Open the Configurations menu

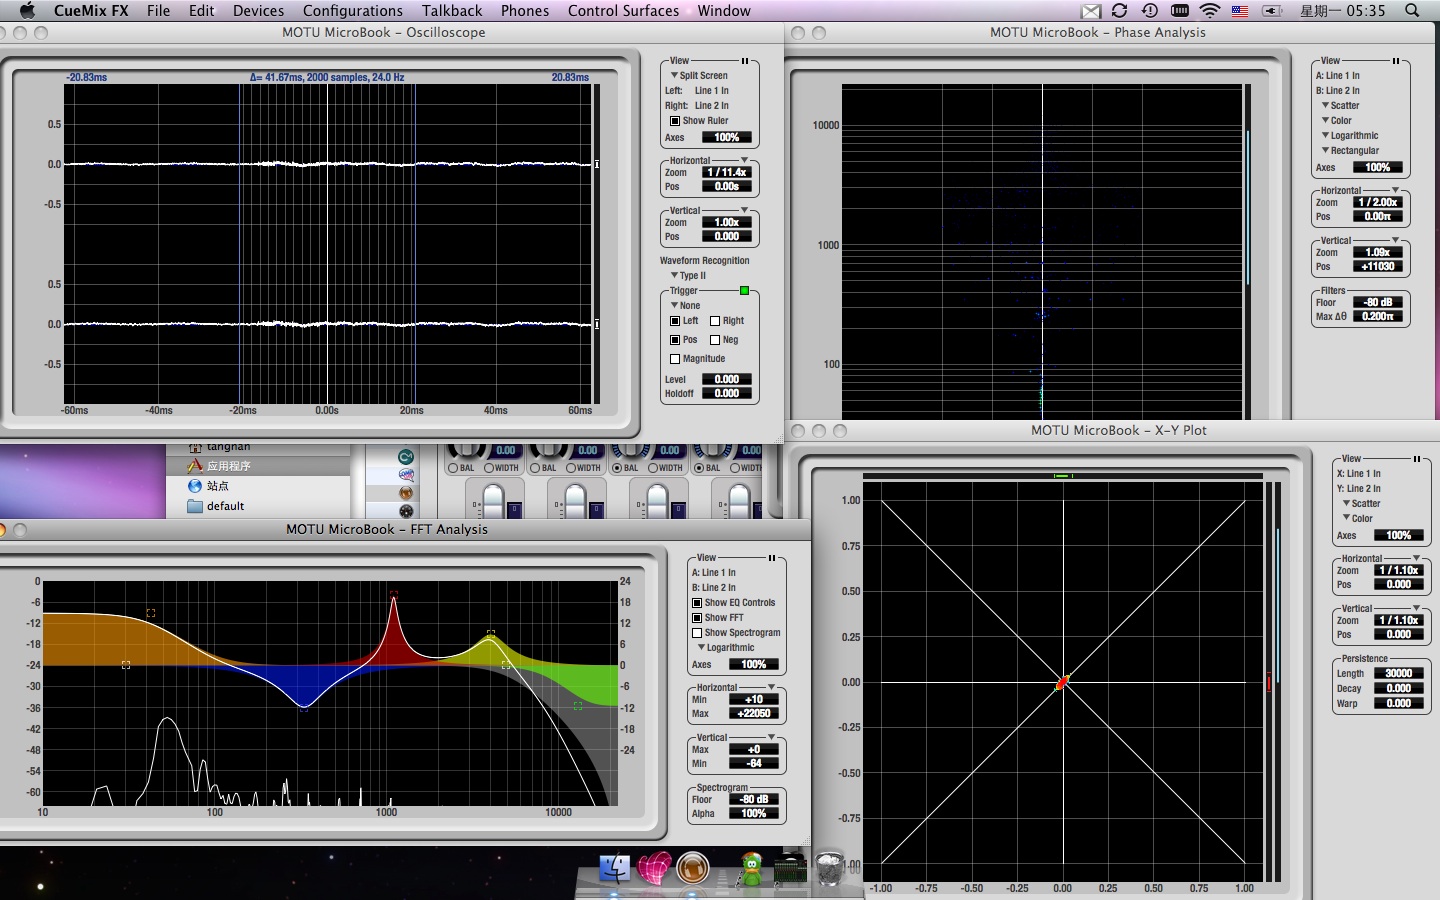click(353, 11)
